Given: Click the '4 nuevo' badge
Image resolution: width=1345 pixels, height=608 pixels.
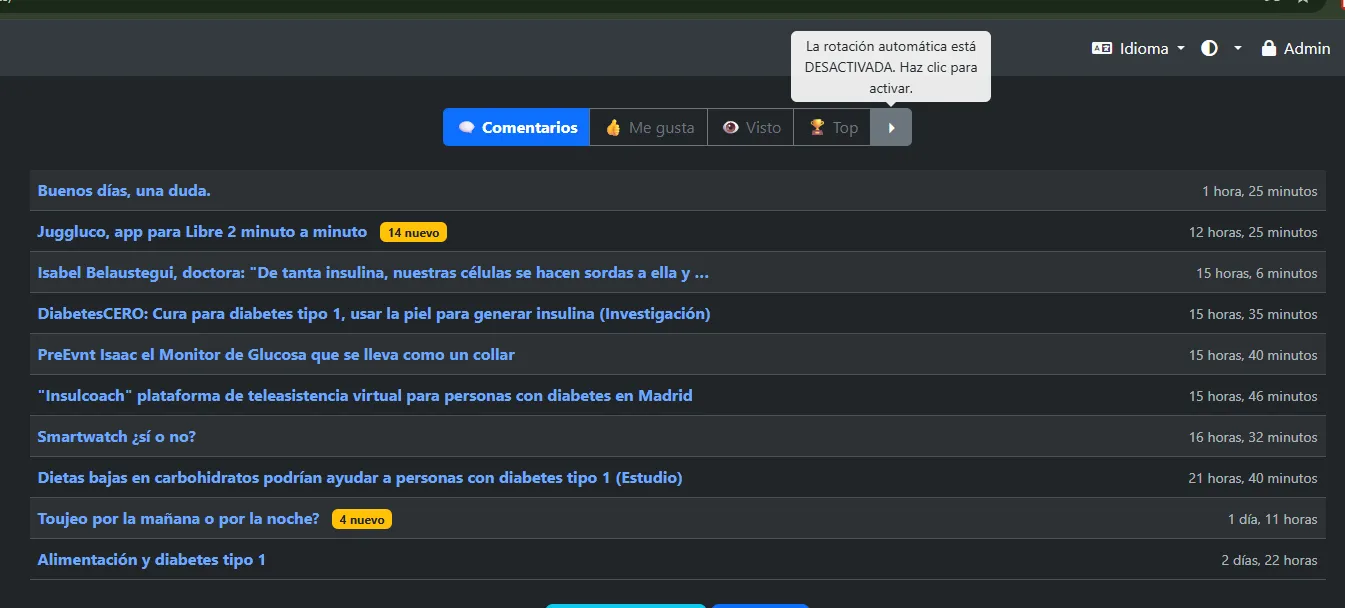Looking at the screenshot, I should click(362, 519).
